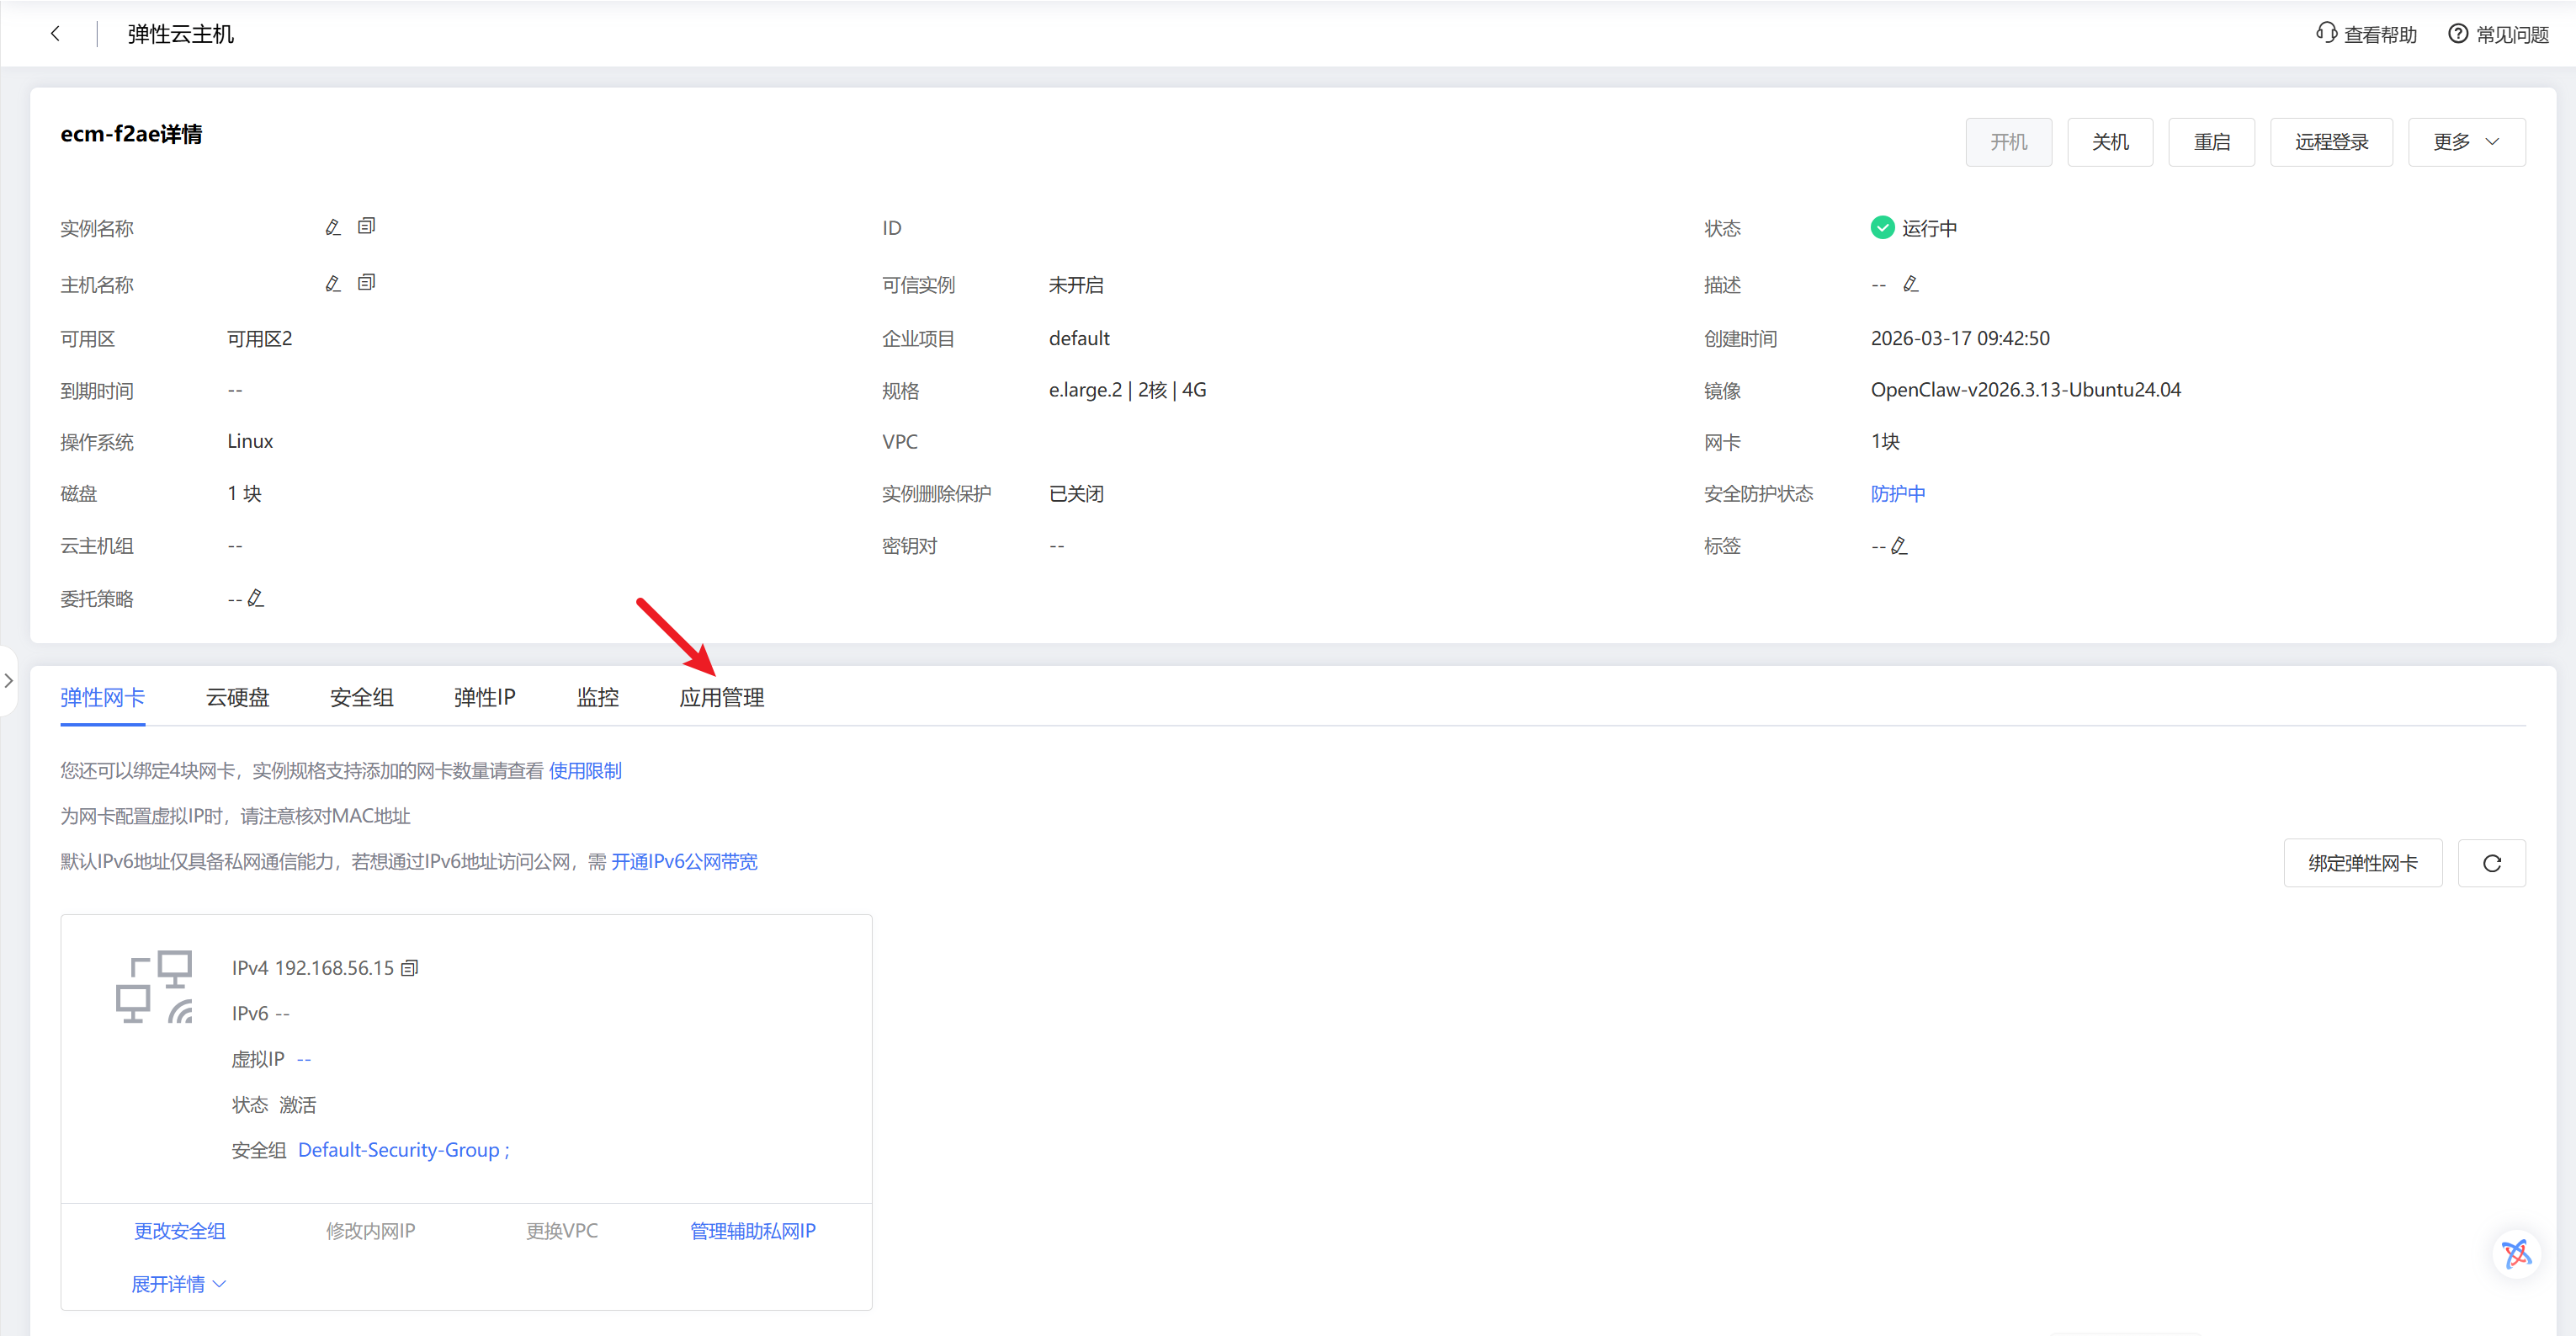
Task: Switch to the 云硬盘 tab
Action: (237, 697)
